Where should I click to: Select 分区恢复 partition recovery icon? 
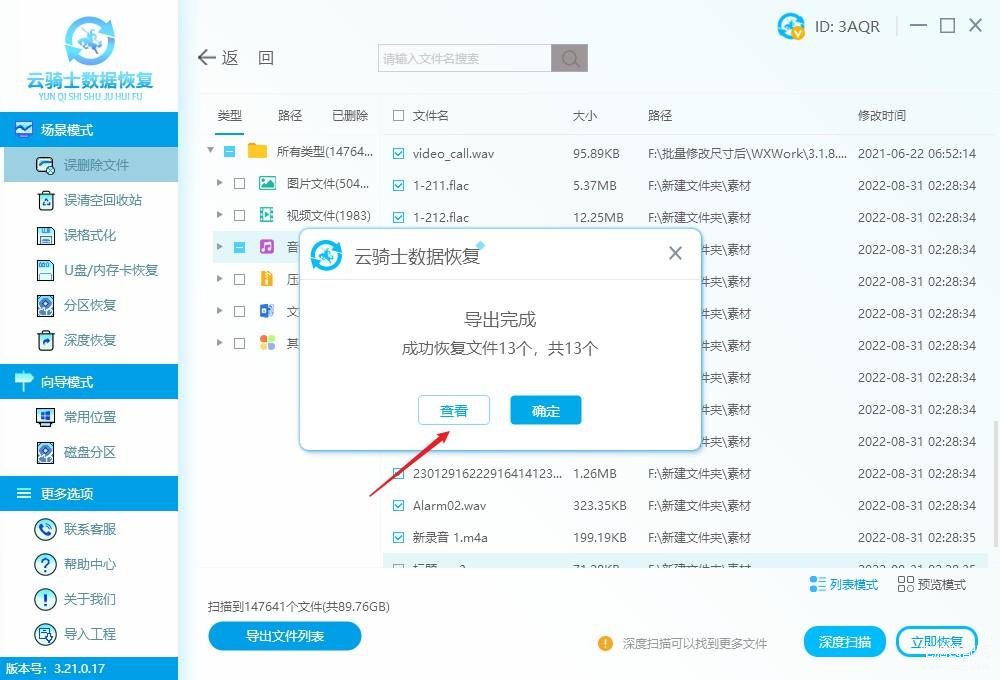46,306
